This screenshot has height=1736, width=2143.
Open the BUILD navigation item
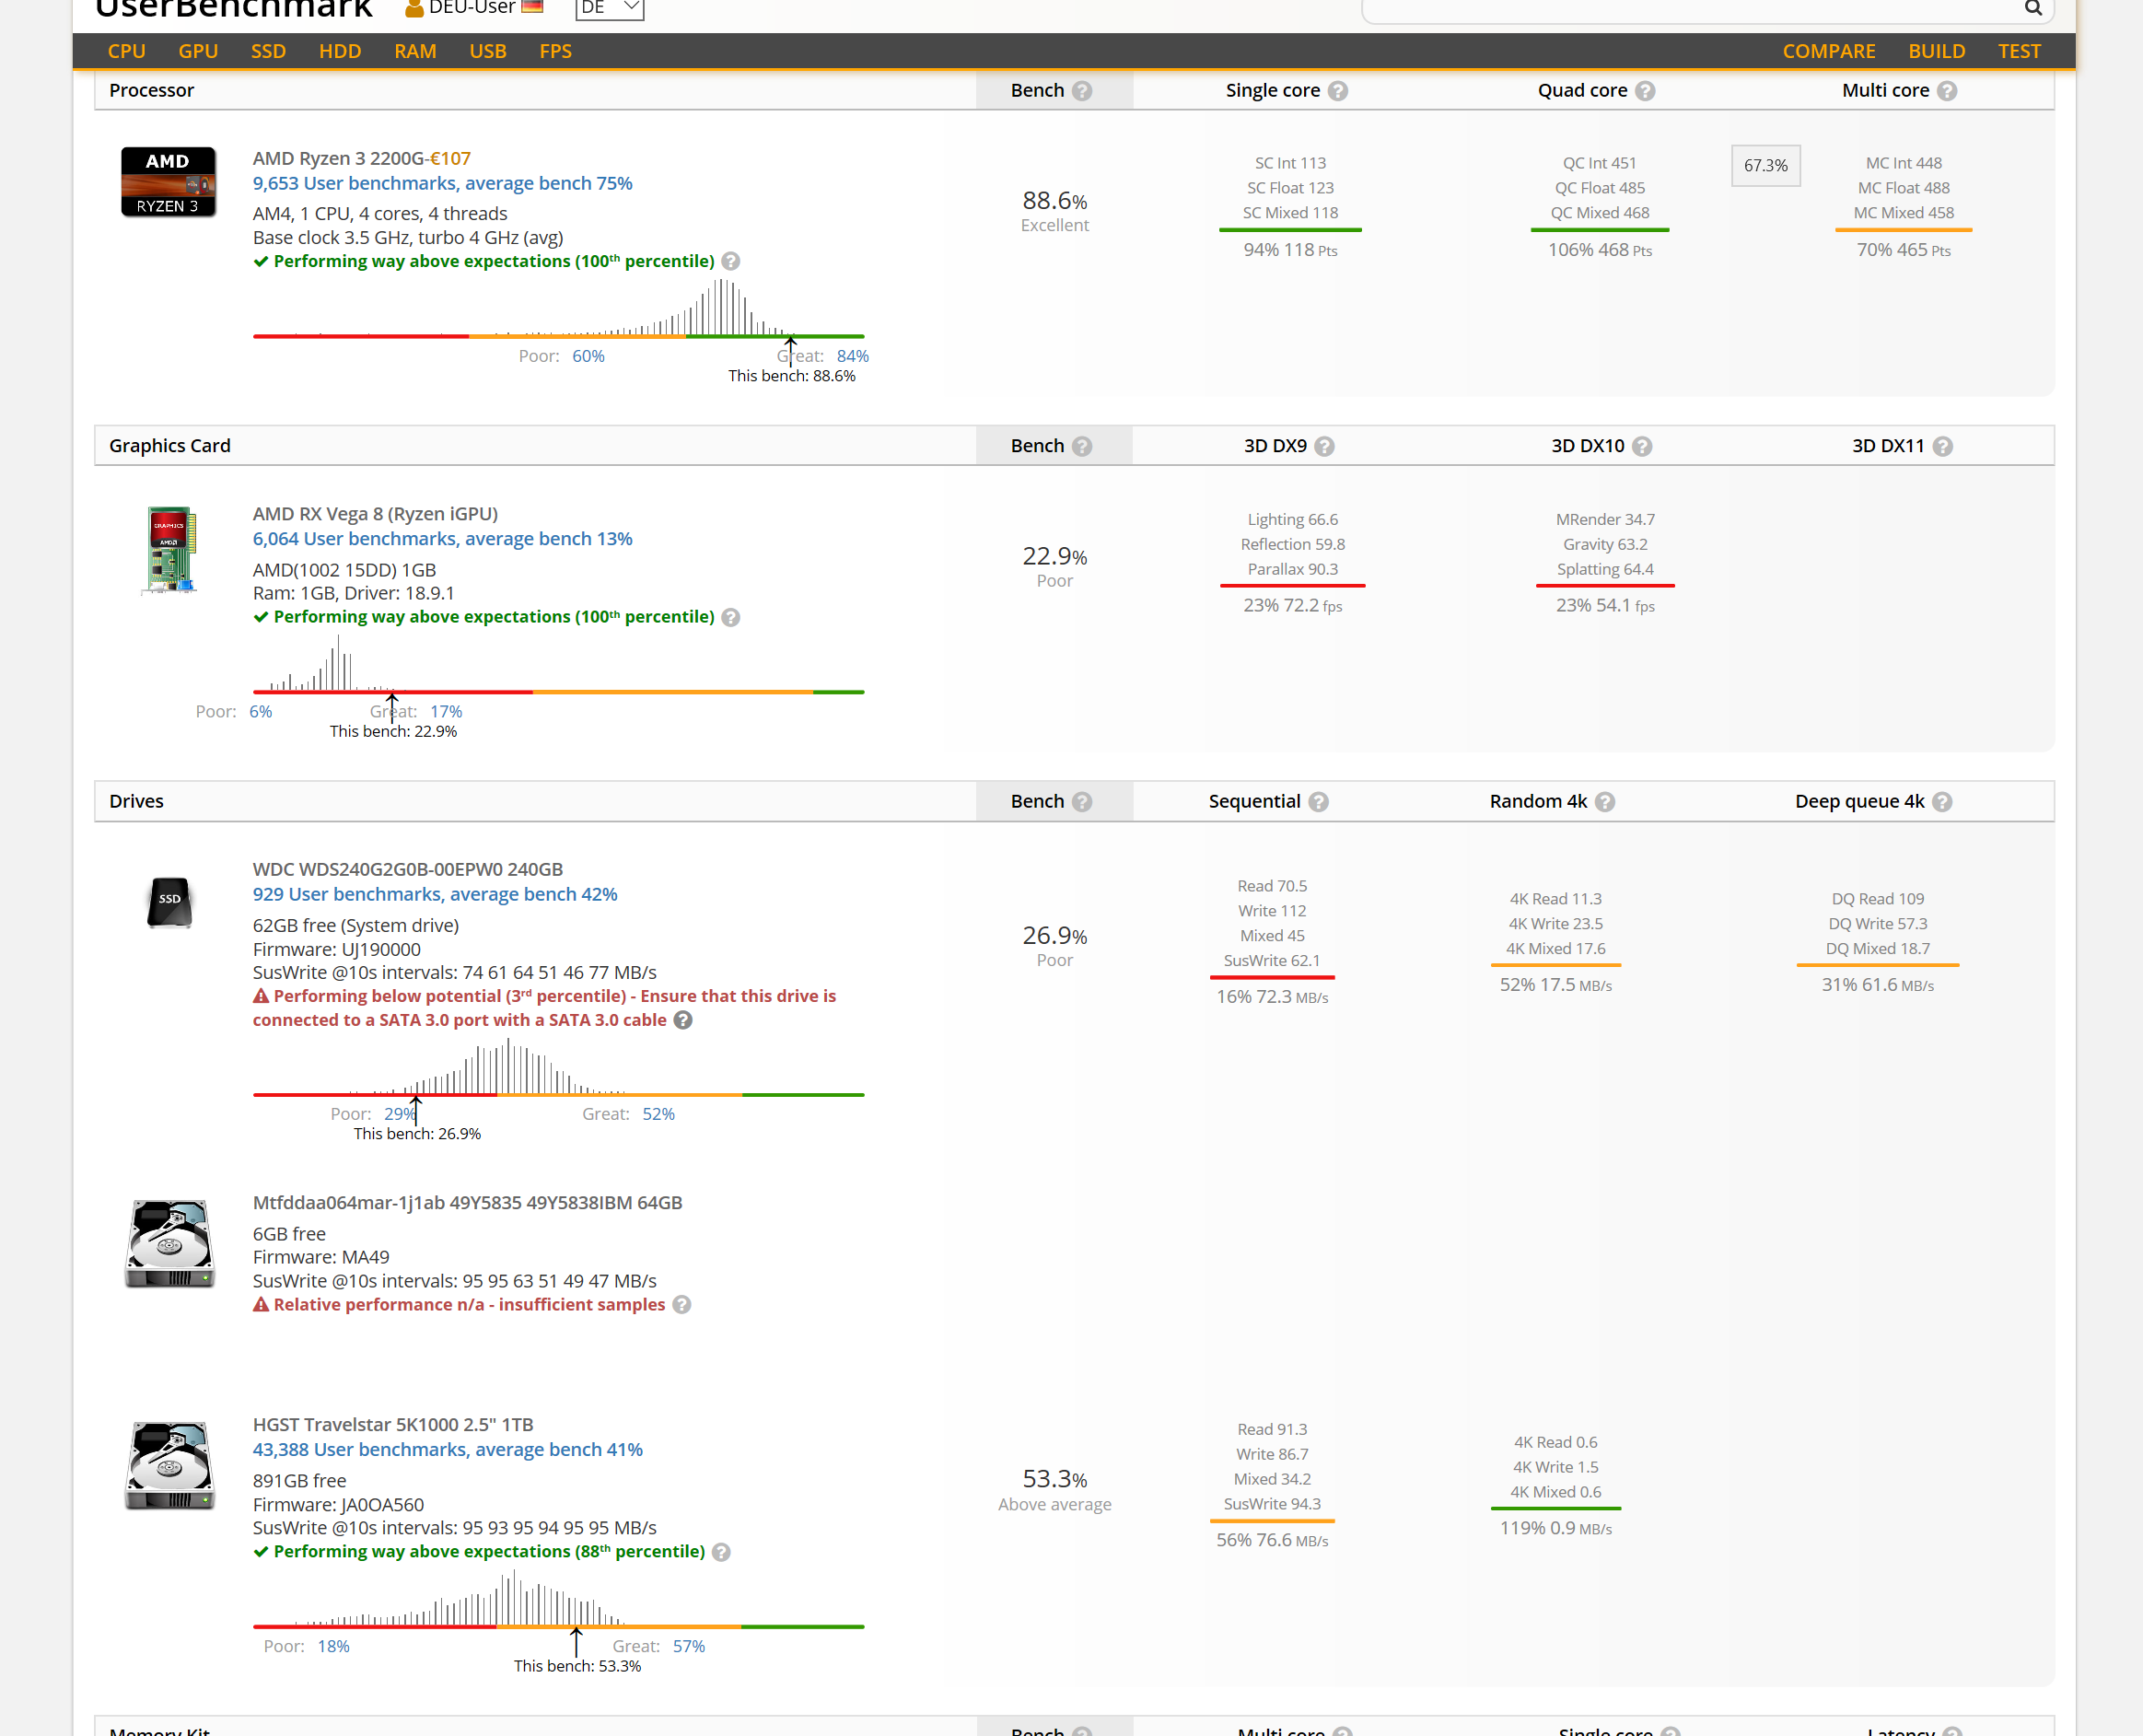pyautogui.click(x=1936, y=51)
